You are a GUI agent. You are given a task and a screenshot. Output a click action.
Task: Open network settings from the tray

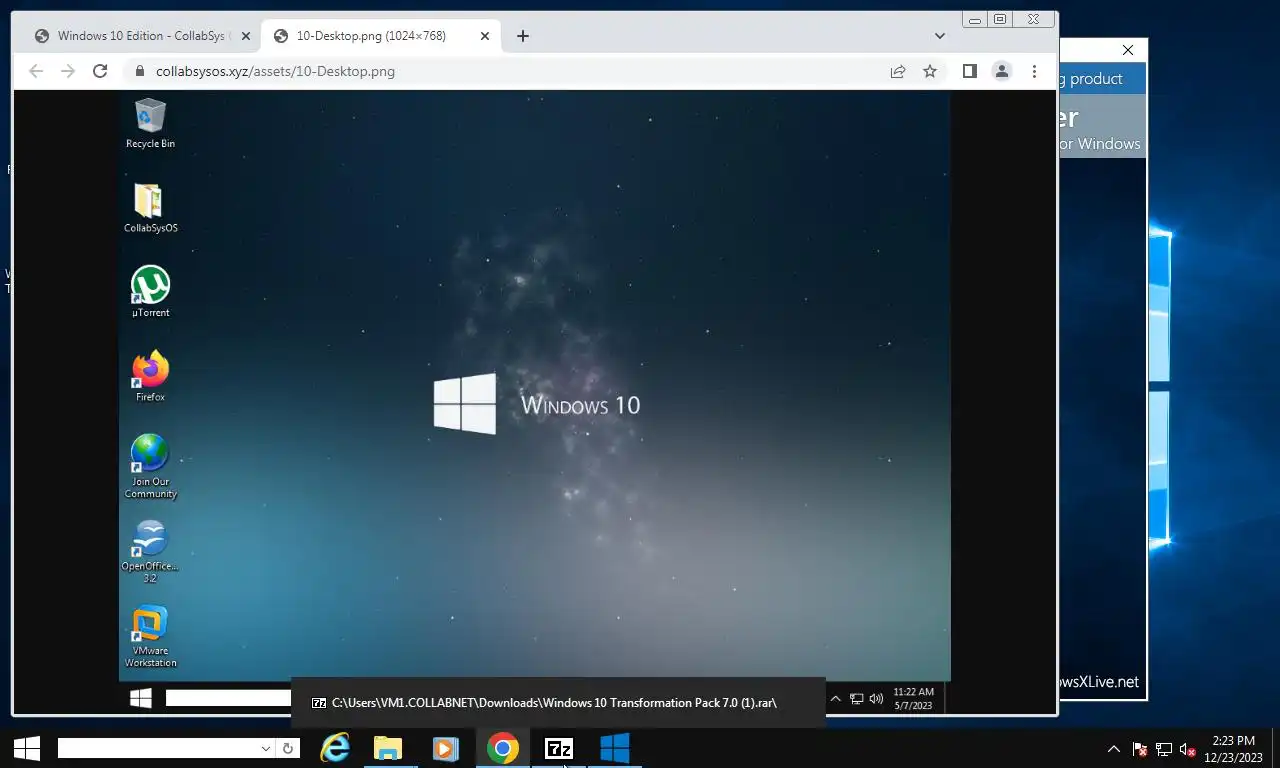1164,749
